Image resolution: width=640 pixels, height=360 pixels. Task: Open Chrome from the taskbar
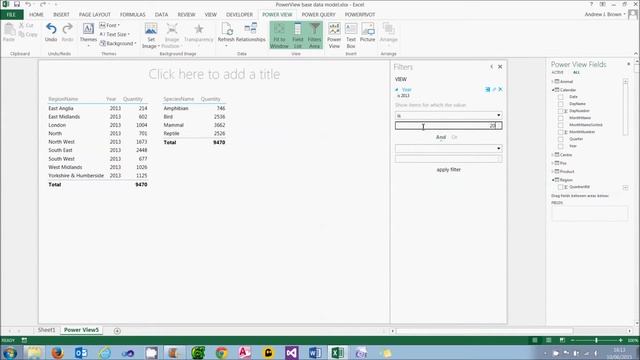point(221,353)
